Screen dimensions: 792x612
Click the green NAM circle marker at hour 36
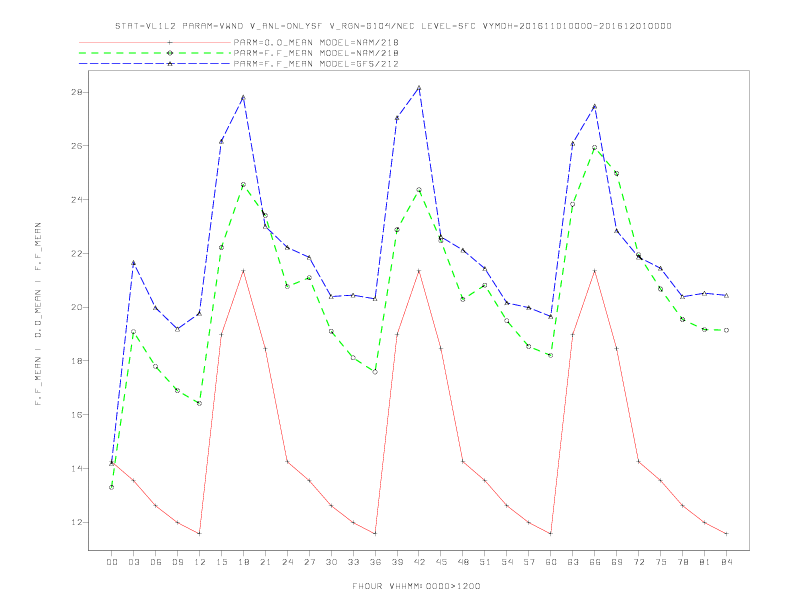(x=375, y=372)
